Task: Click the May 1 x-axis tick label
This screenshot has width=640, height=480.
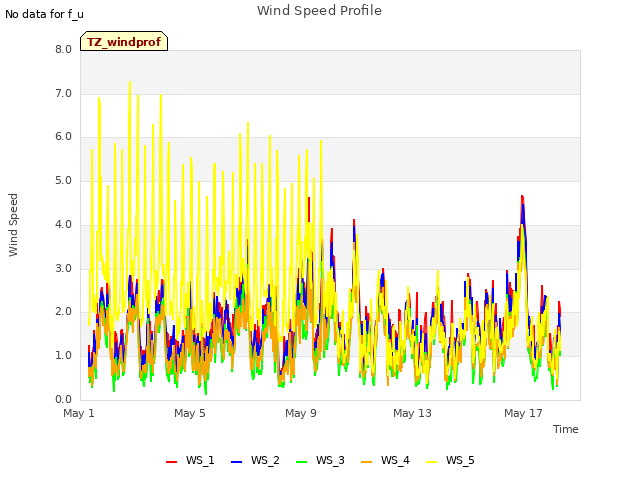Action: coord(79,413)
